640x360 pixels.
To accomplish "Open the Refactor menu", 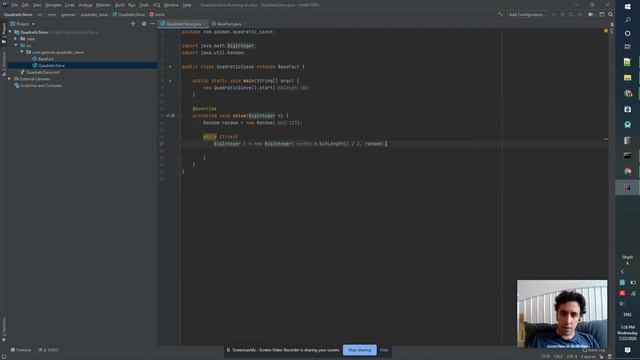I will pyautogui.click(x=103, y=5).
